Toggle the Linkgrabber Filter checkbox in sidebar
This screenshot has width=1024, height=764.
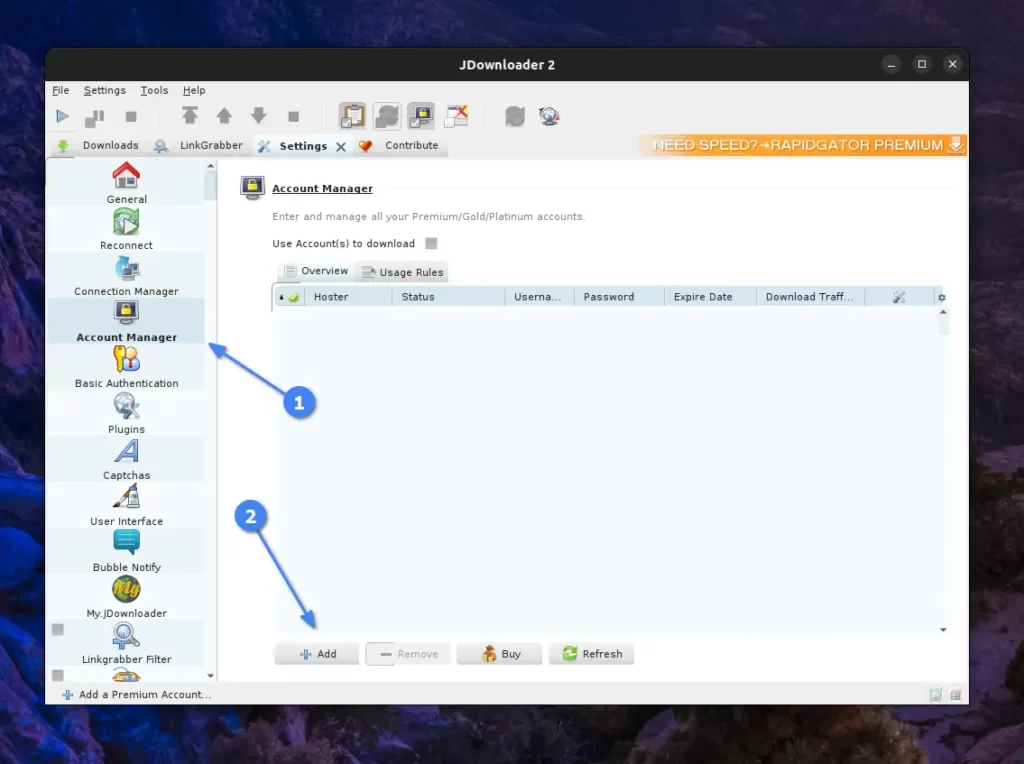pos(58,629)
